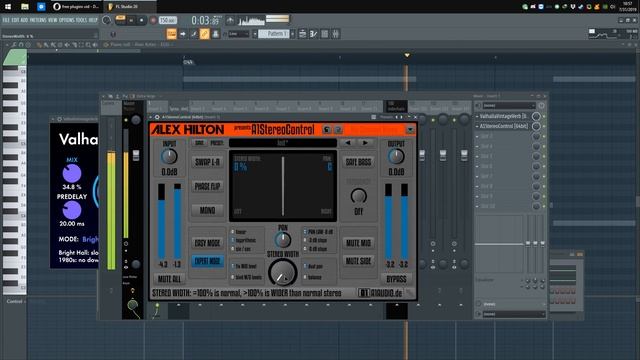Open the ADD menu
Image resolution: width=640 pixels, height=360 pixels.
24,20
